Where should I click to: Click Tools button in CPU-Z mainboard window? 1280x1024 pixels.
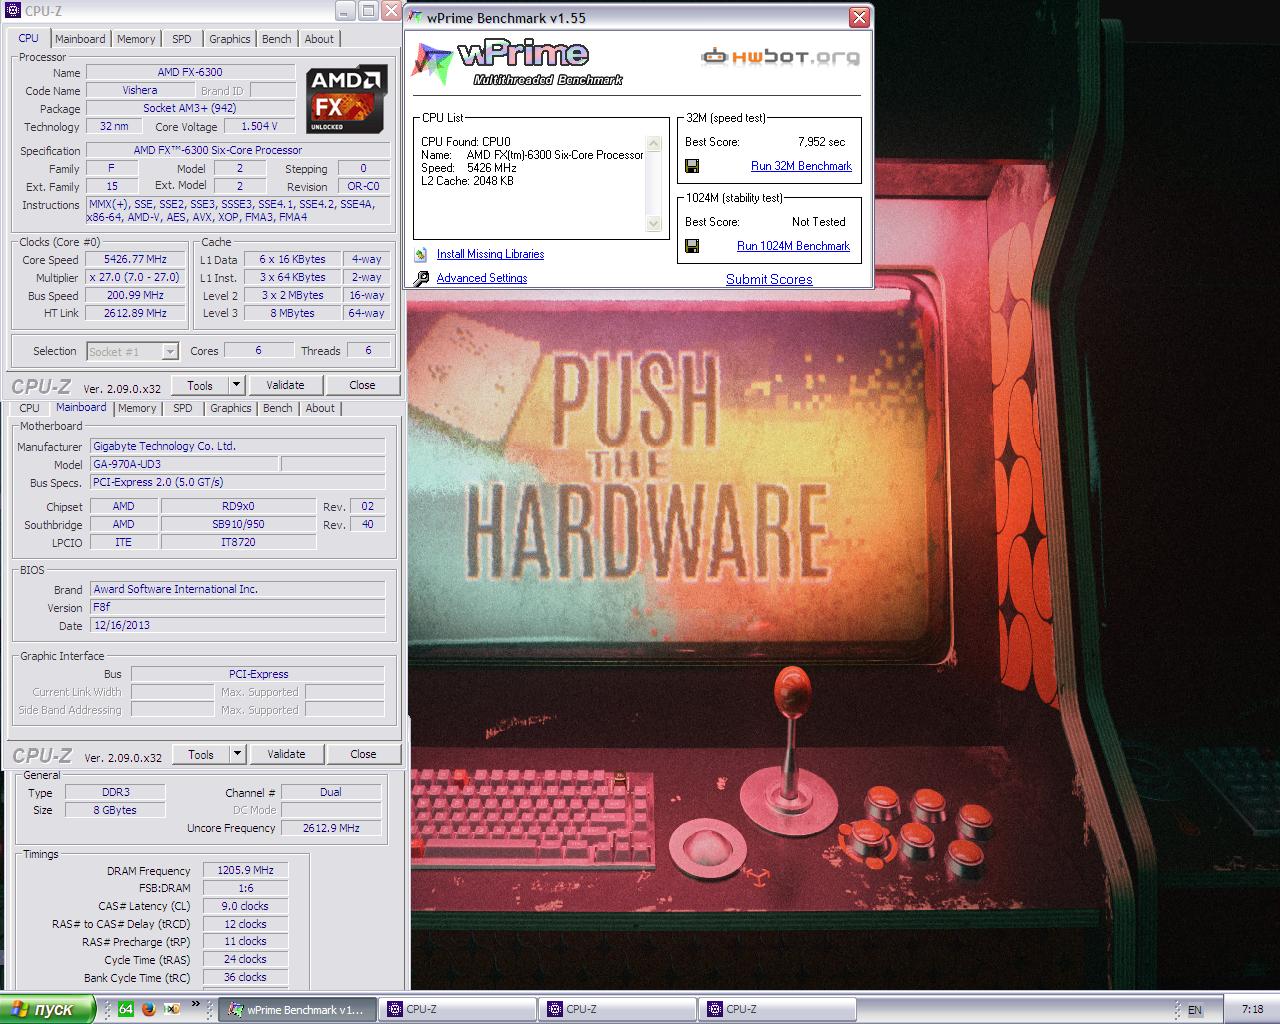(x=201, y=754)
